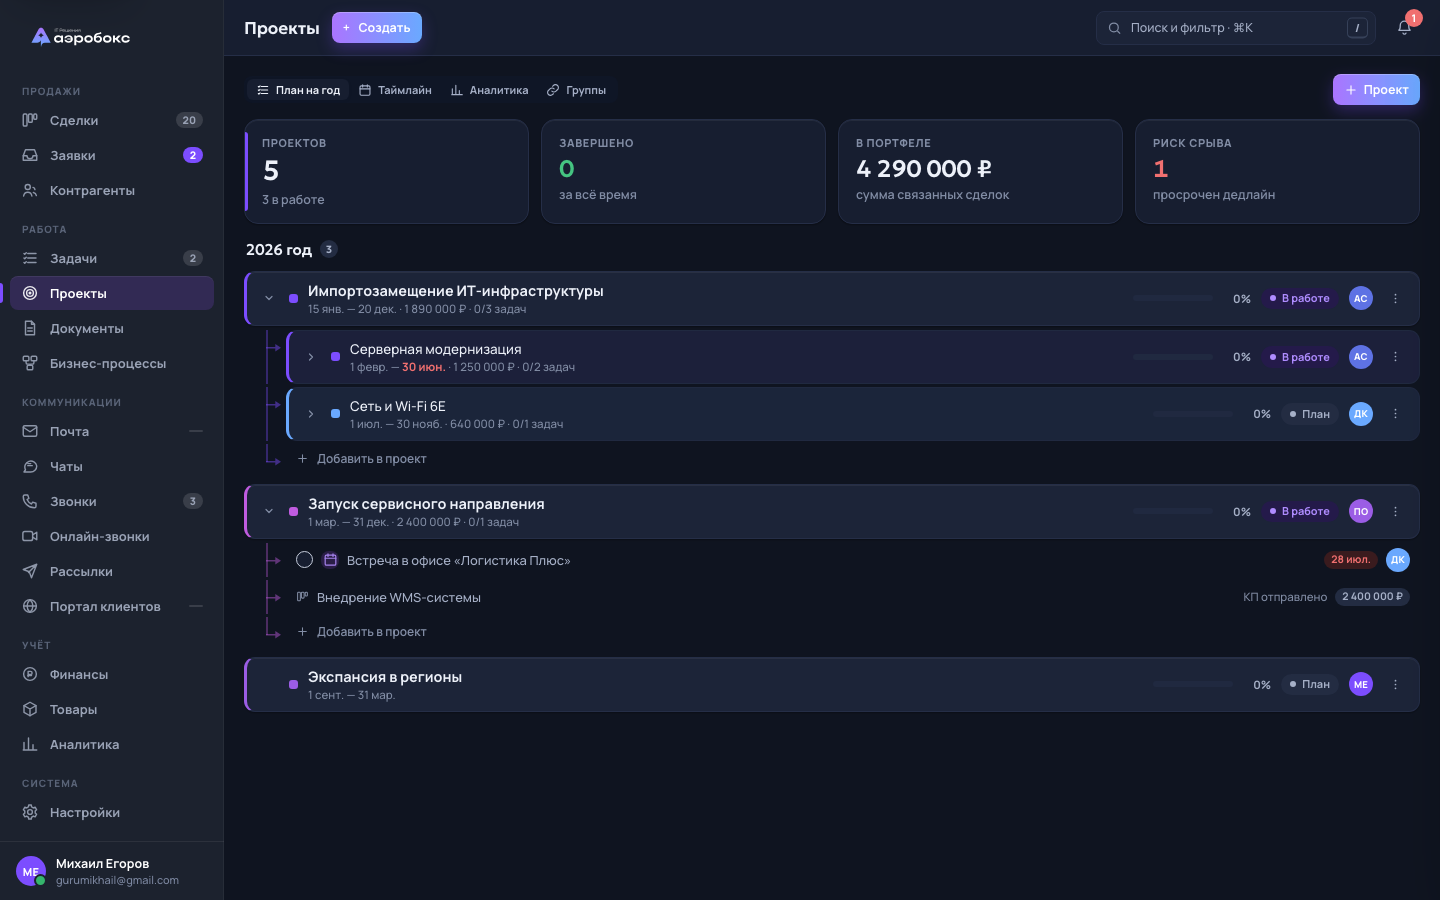This screenshot has width=1440, height=900.
Task: Mark Встреча в офисе task complete
Action: (305, 560)
